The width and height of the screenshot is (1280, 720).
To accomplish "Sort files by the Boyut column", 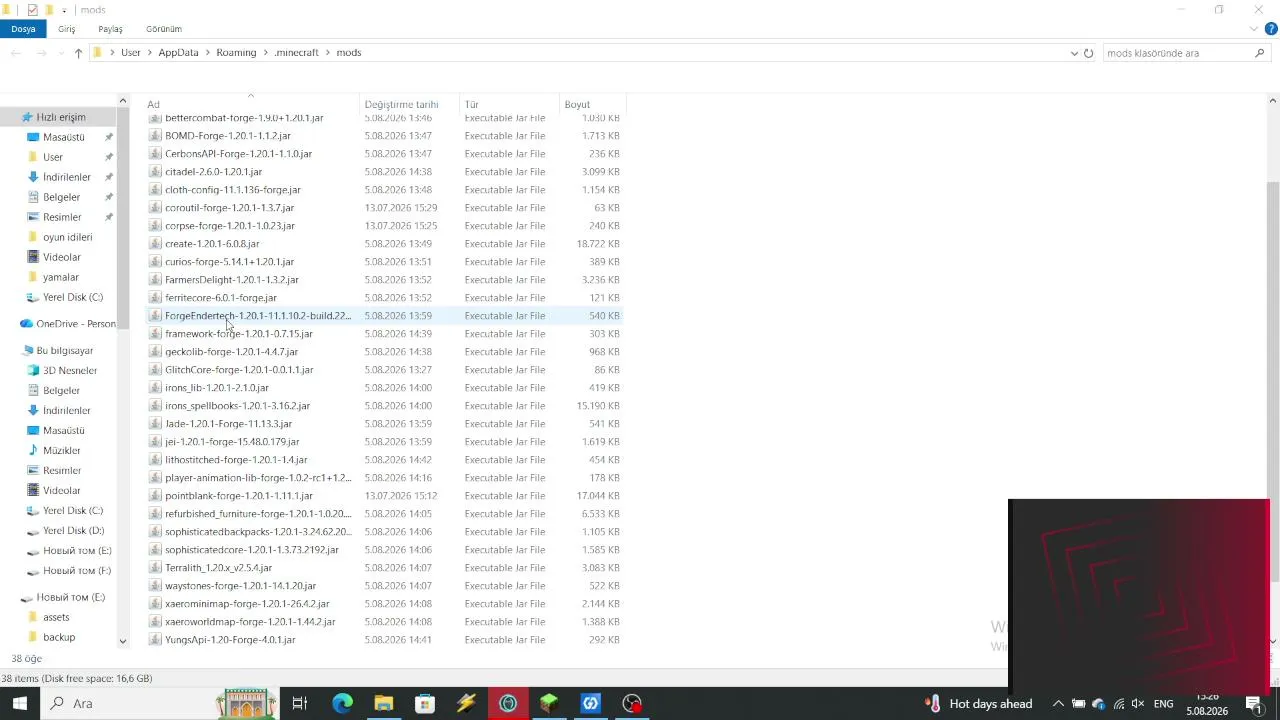I will pyautogui.click(x=592, y=104).
